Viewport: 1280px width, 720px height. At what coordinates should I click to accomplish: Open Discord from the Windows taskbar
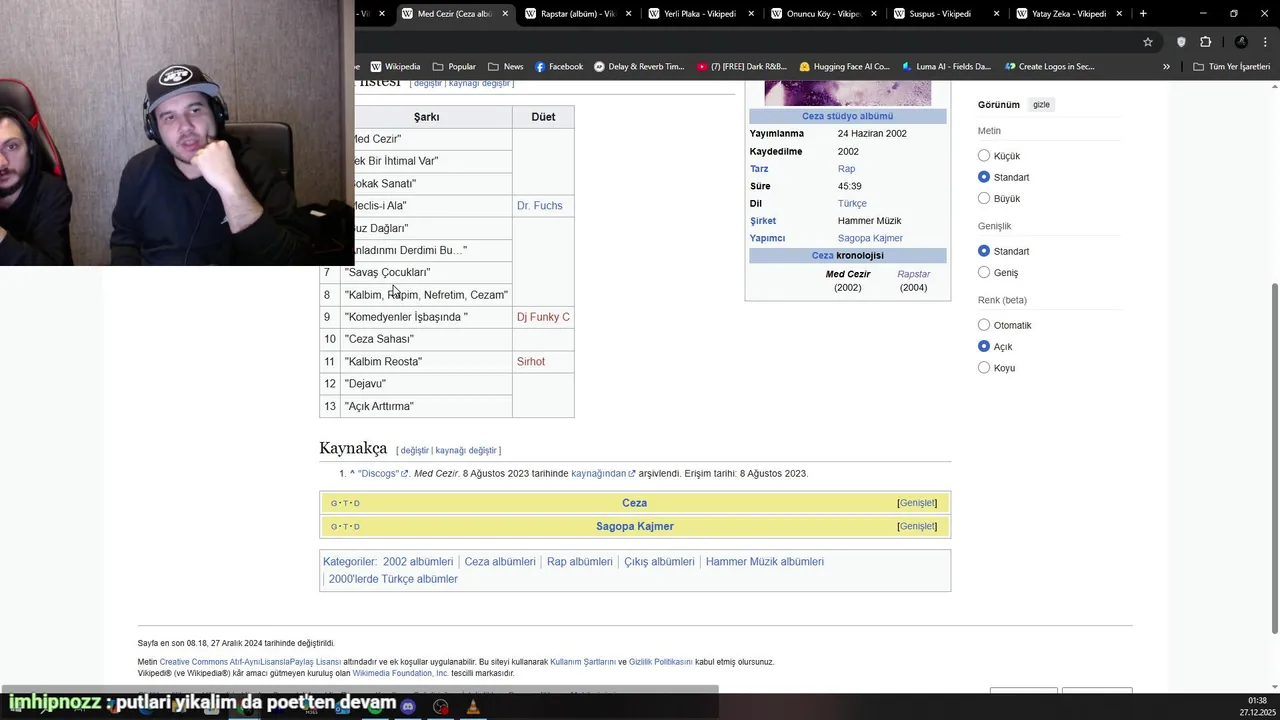tap(408, 707)
